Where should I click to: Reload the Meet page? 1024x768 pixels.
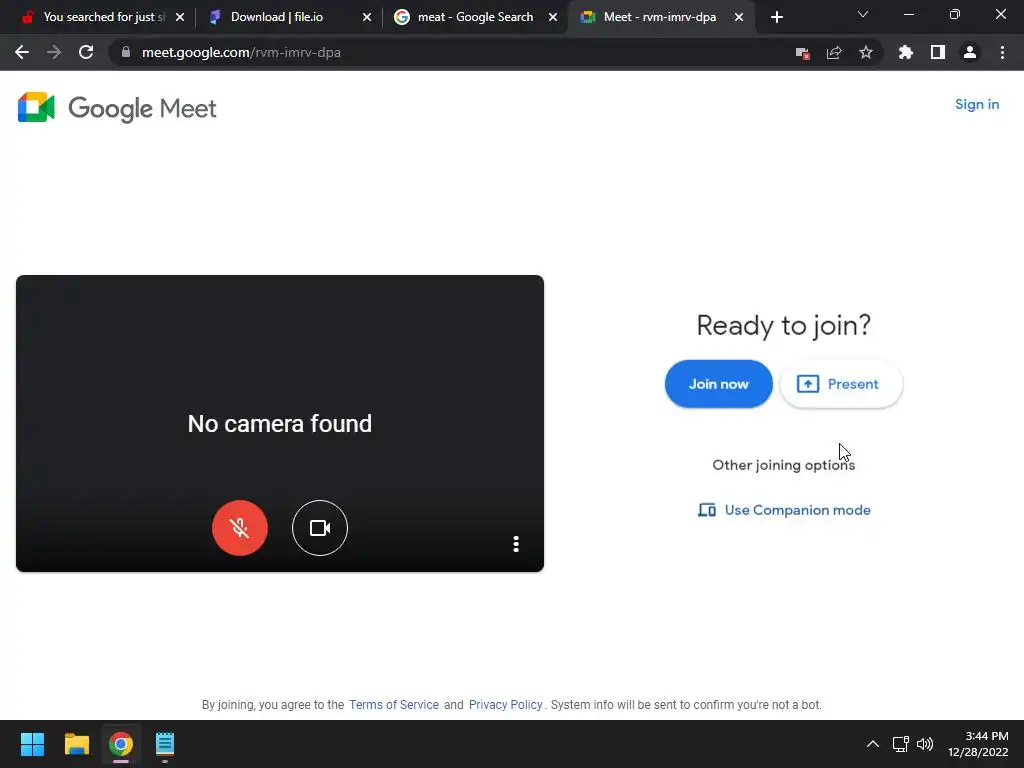click(x=86, y=52)
